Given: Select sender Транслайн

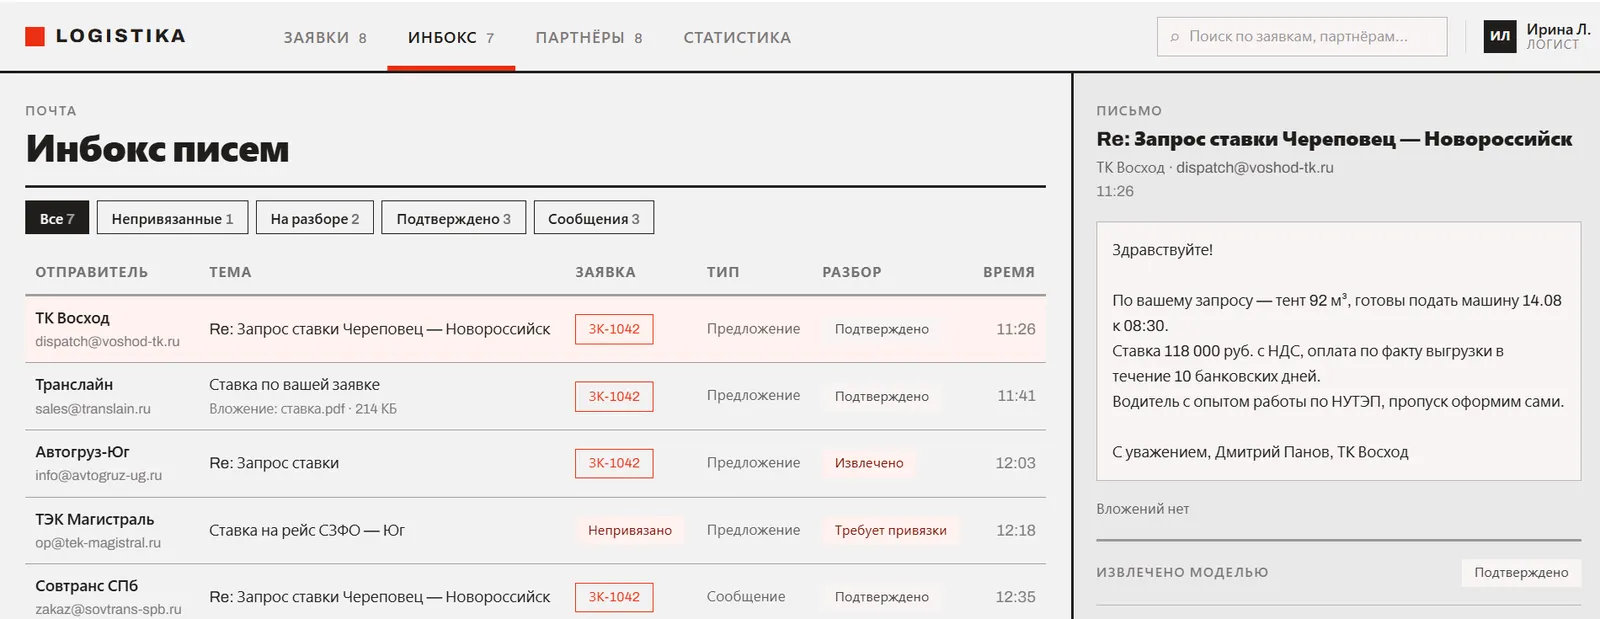Looking at the screenshot, I should point(74,385).
